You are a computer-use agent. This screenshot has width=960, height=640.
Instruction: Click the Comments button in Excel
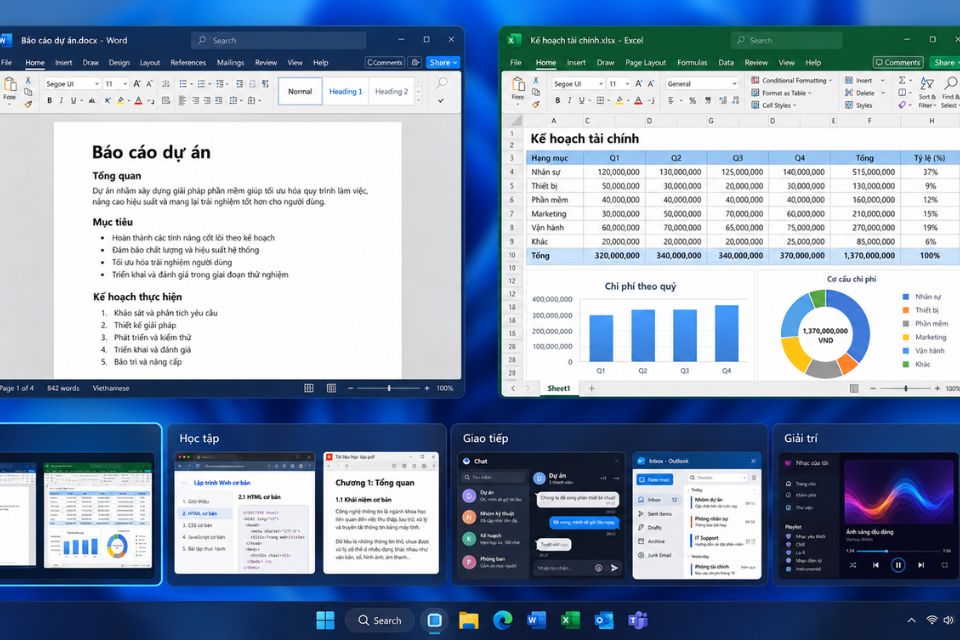[x=898, y=62]
